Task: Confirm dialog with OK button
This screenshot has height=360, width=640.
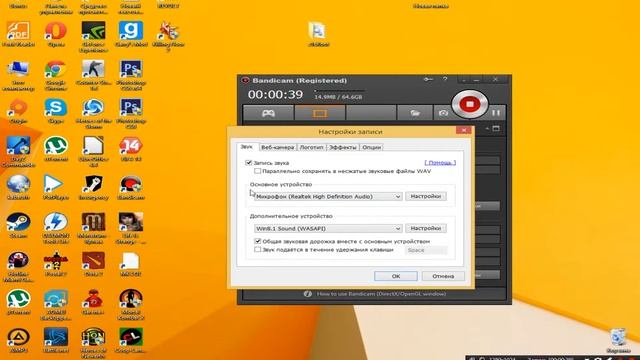Action: pyautogui.click(x=396, y=276)
